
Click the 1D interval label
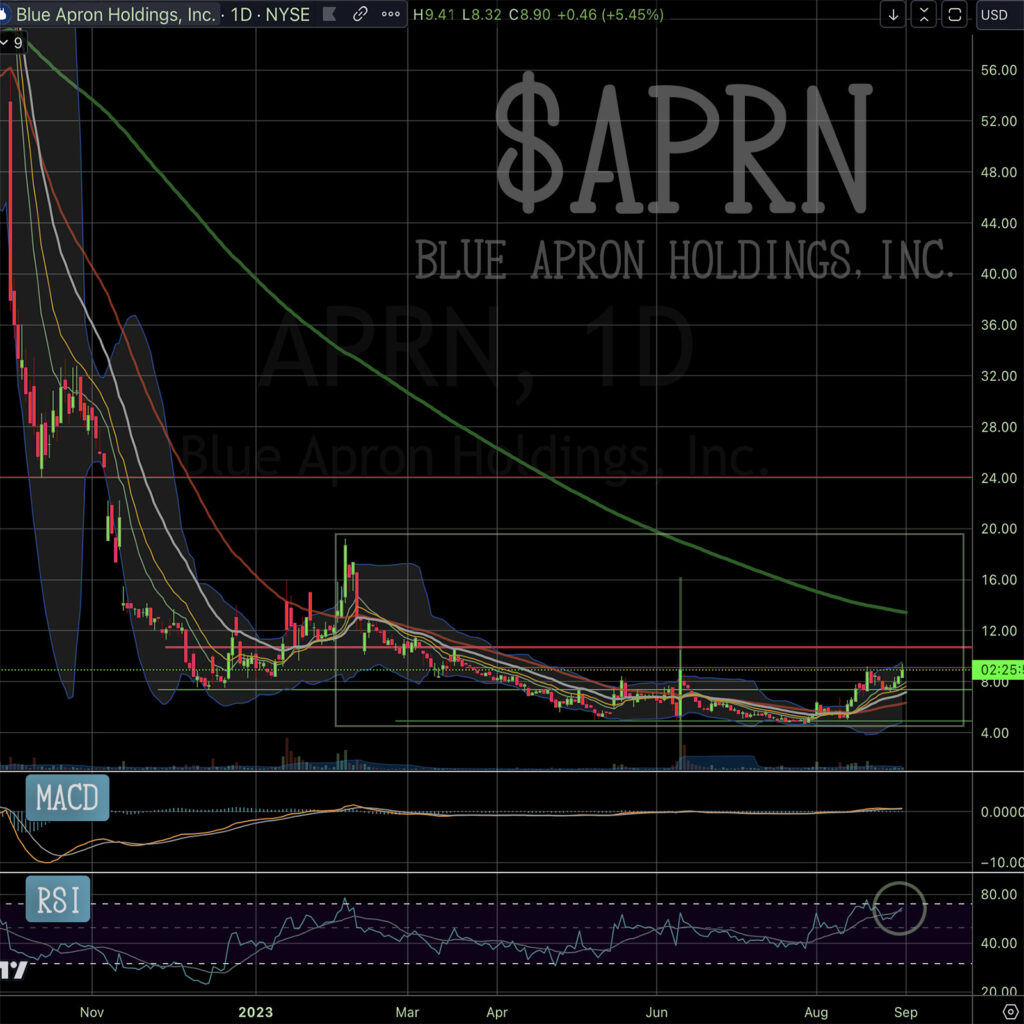[x=242, y=14]
